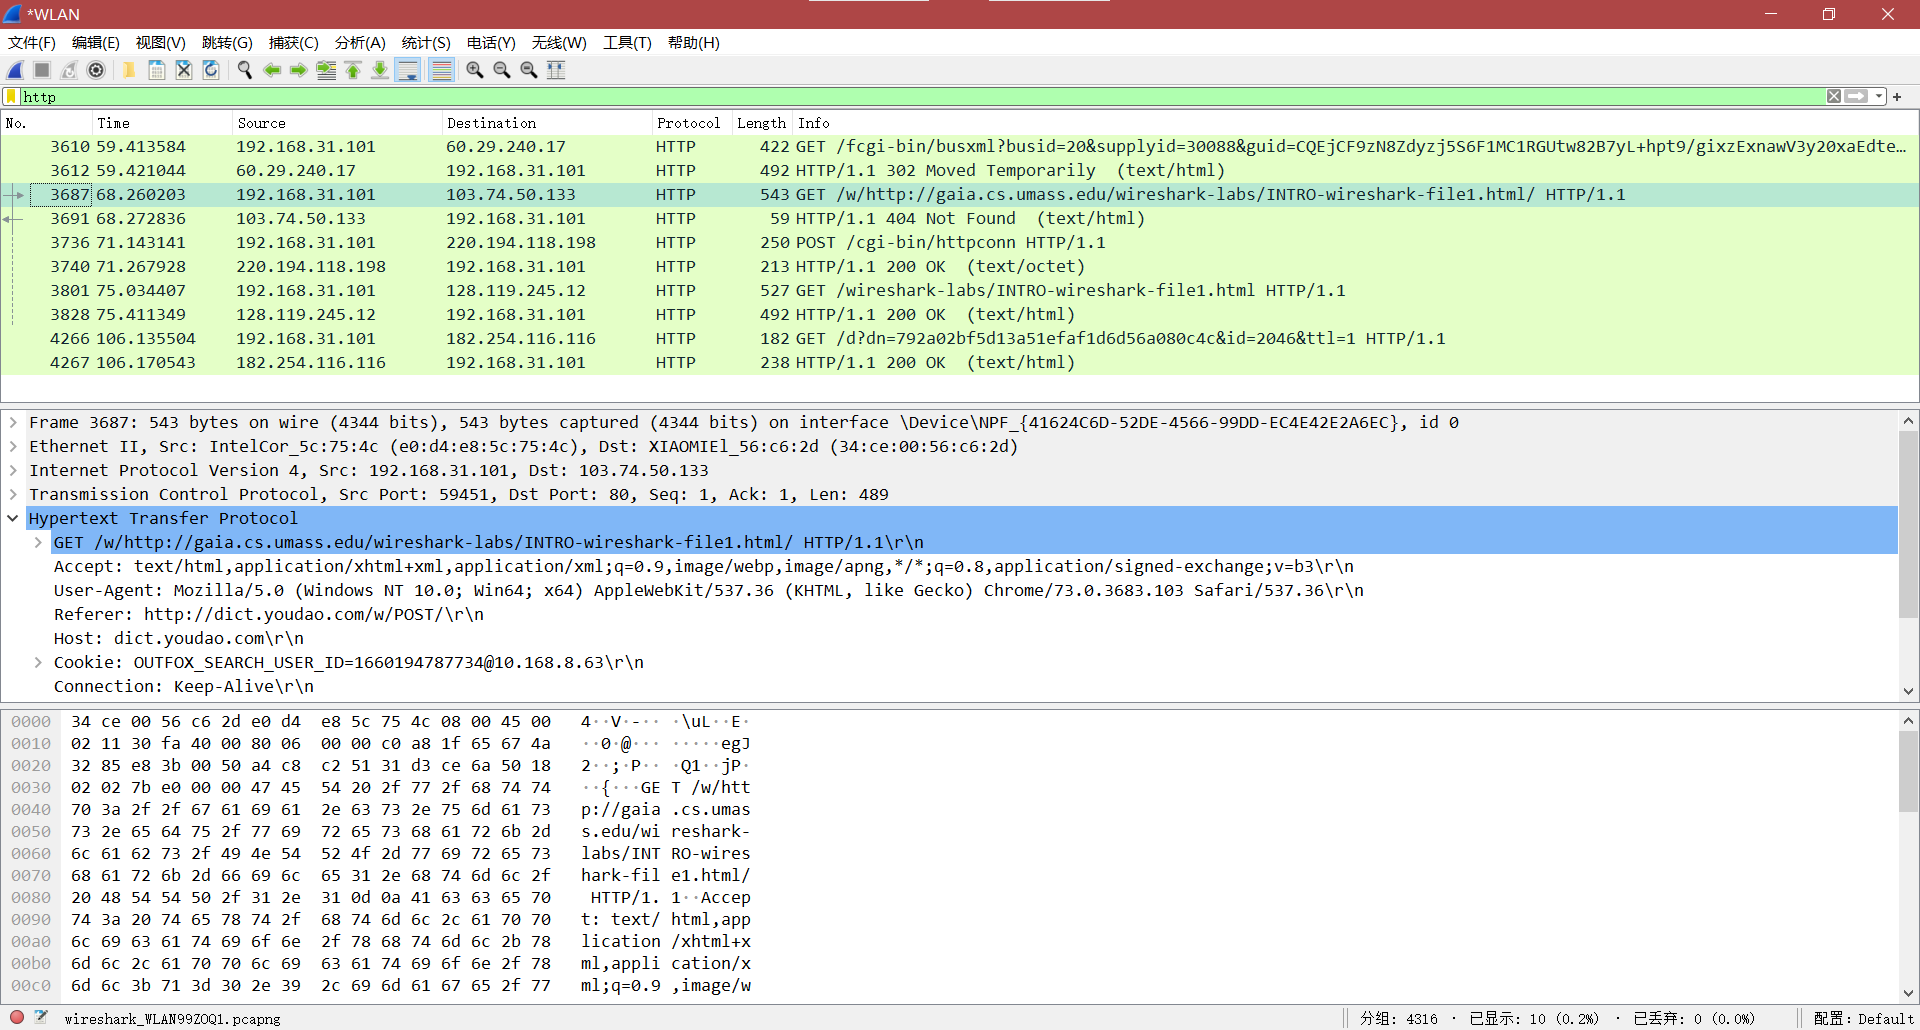Open the 跳转(G) menu
The width and height of the screenshot is (1920, 1030).
coord(227,43)
